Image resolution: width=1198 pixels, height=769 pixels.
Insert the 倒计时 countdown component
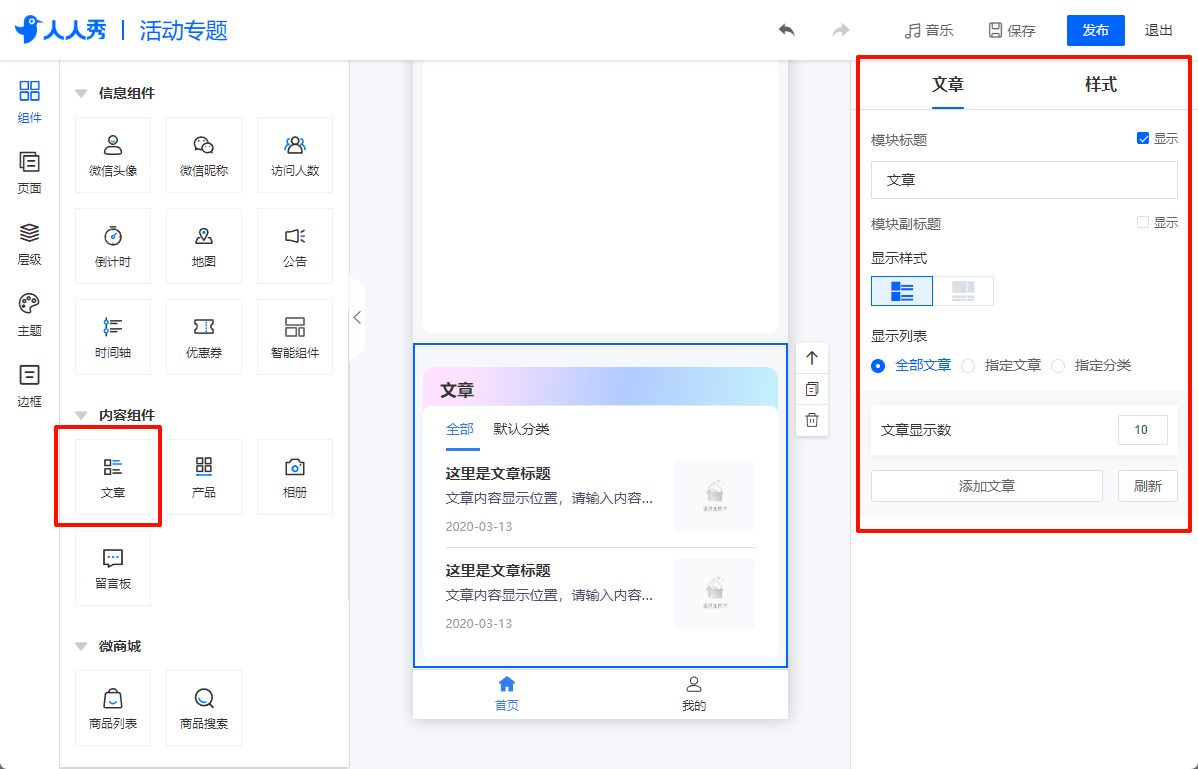pos(113,246)
